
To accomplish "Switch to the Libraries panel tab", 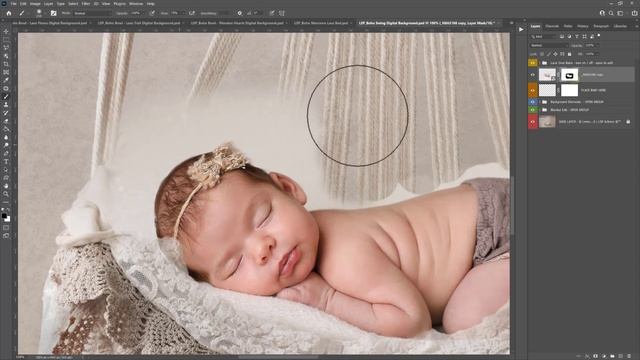I will (x=620, y=26).
